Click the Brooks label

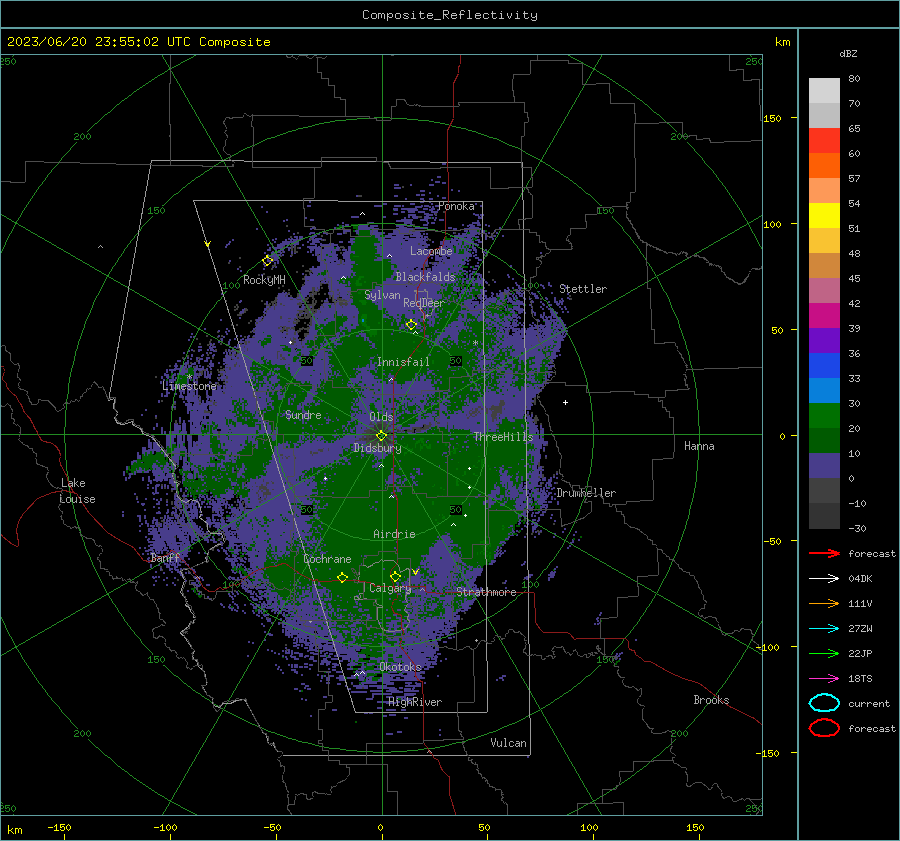711,700
